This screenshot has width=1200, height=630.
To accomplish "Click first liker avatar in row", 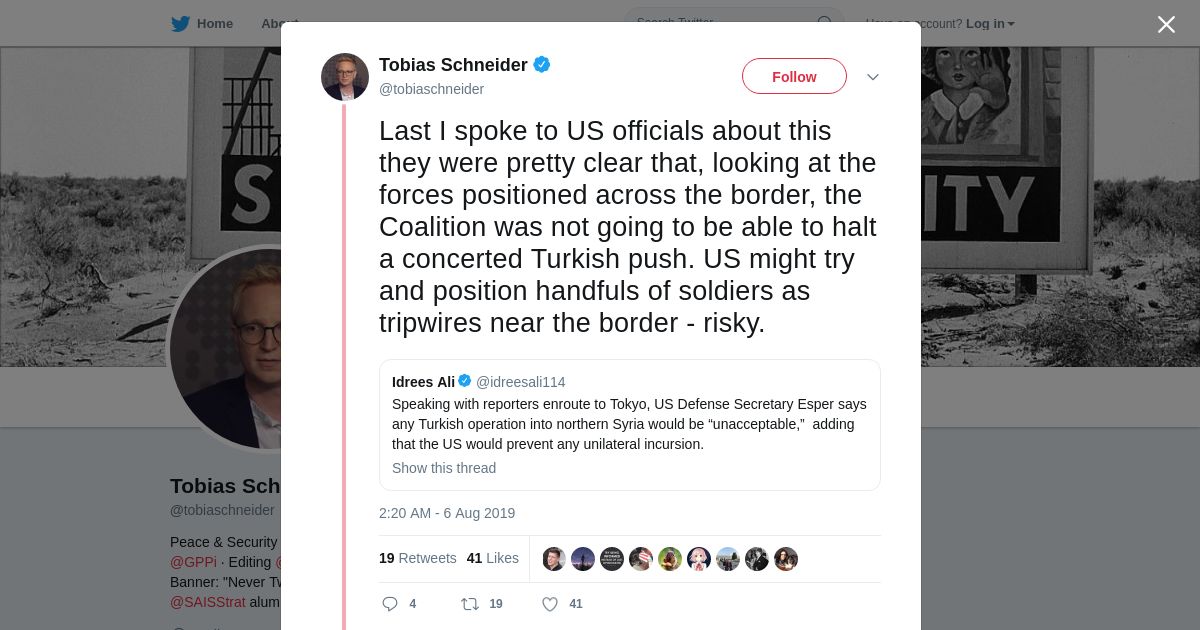I will click(554, 559).
